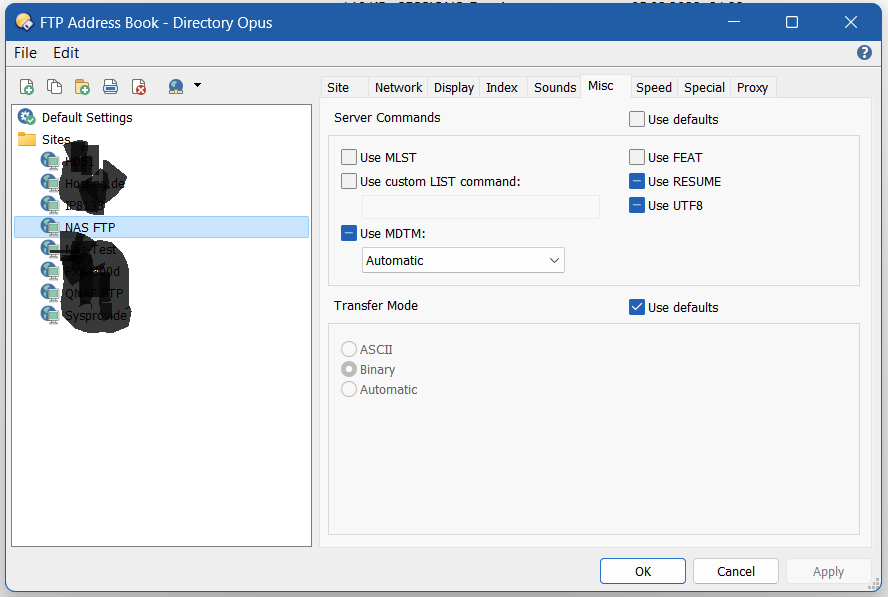
Task: Select the Binary transfer mode radio
Action: [x=349, y=369]
